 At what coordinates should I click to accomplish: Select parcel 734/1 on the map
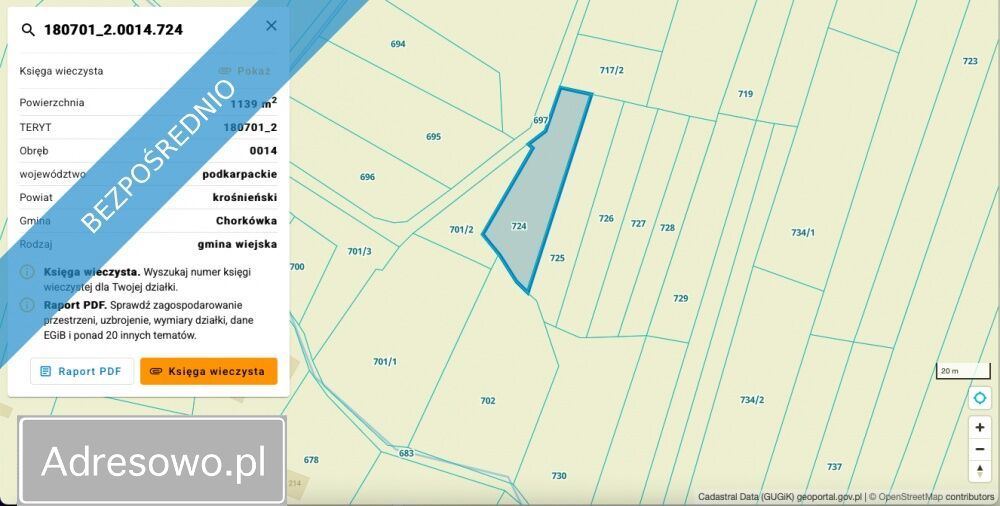tap(803, 233)
